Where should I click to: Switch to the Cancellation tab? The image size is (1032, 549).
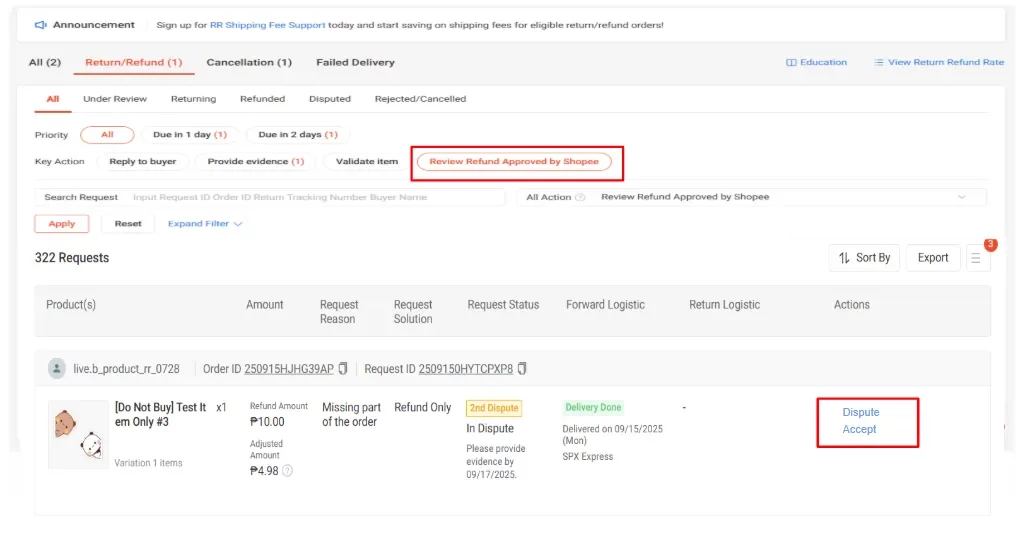pyautogui.click(x=249, y=62)
